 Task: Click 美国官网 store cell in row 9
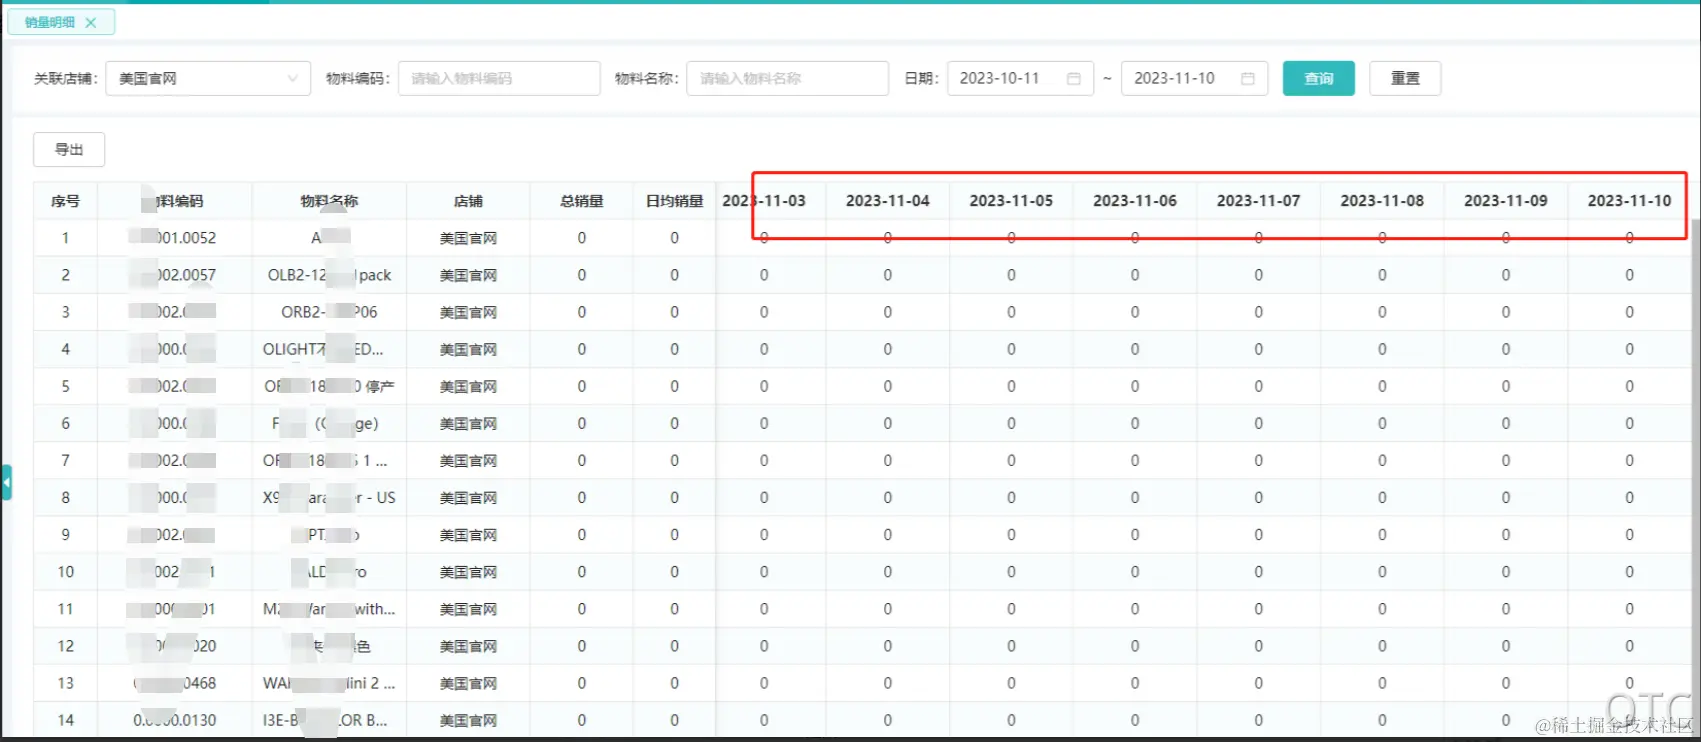click(x=468, y=535)
